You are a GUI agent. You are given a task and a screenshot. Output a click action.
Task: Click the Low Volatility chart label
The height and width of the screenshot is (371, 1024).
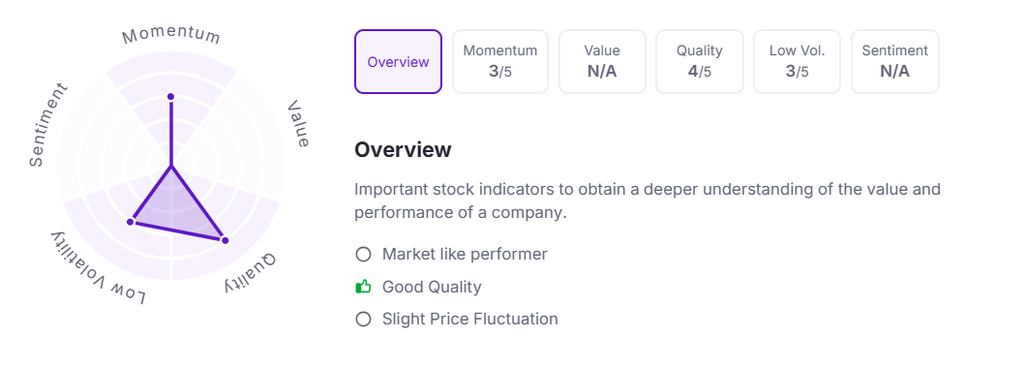[99, 267]
